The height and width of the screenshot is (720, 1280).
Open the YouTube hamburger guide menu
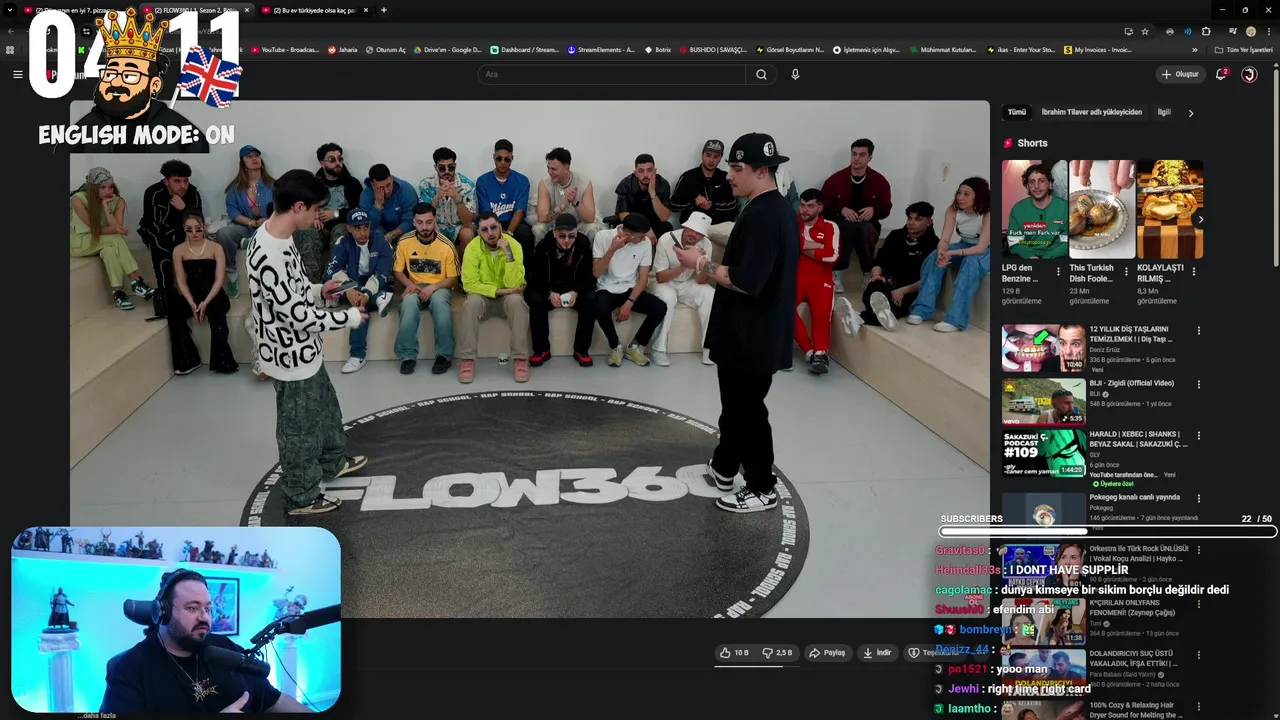17,74
